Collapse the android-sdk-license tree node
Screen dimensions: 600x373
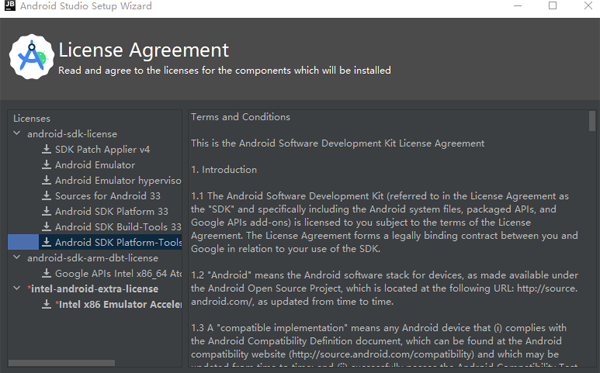[x=17, y=134]
